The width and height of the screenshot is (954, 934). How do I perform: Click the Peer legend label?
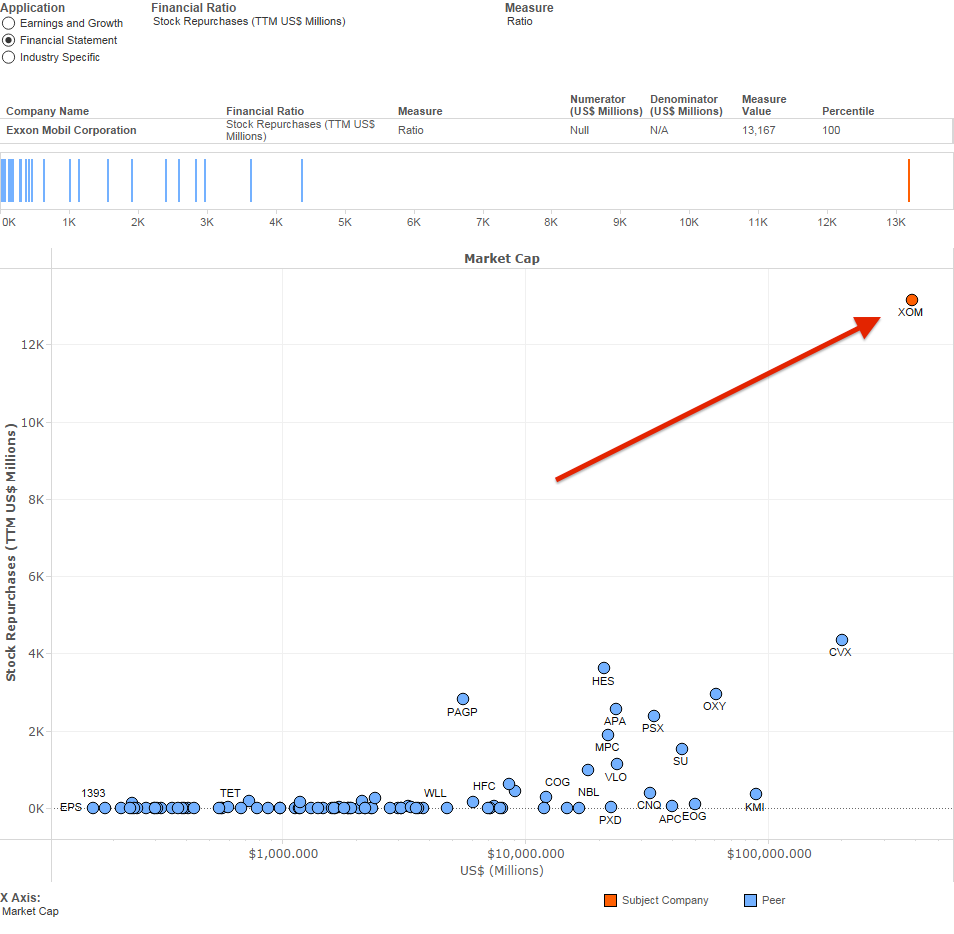[773, 901]
